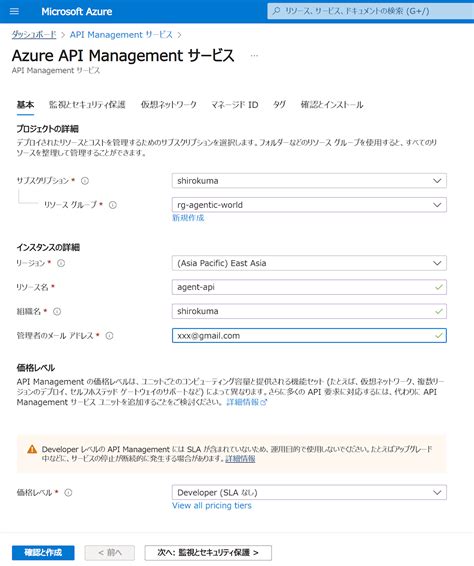Click the organization name info icon

pyautogui.click(x=57, y=312)
